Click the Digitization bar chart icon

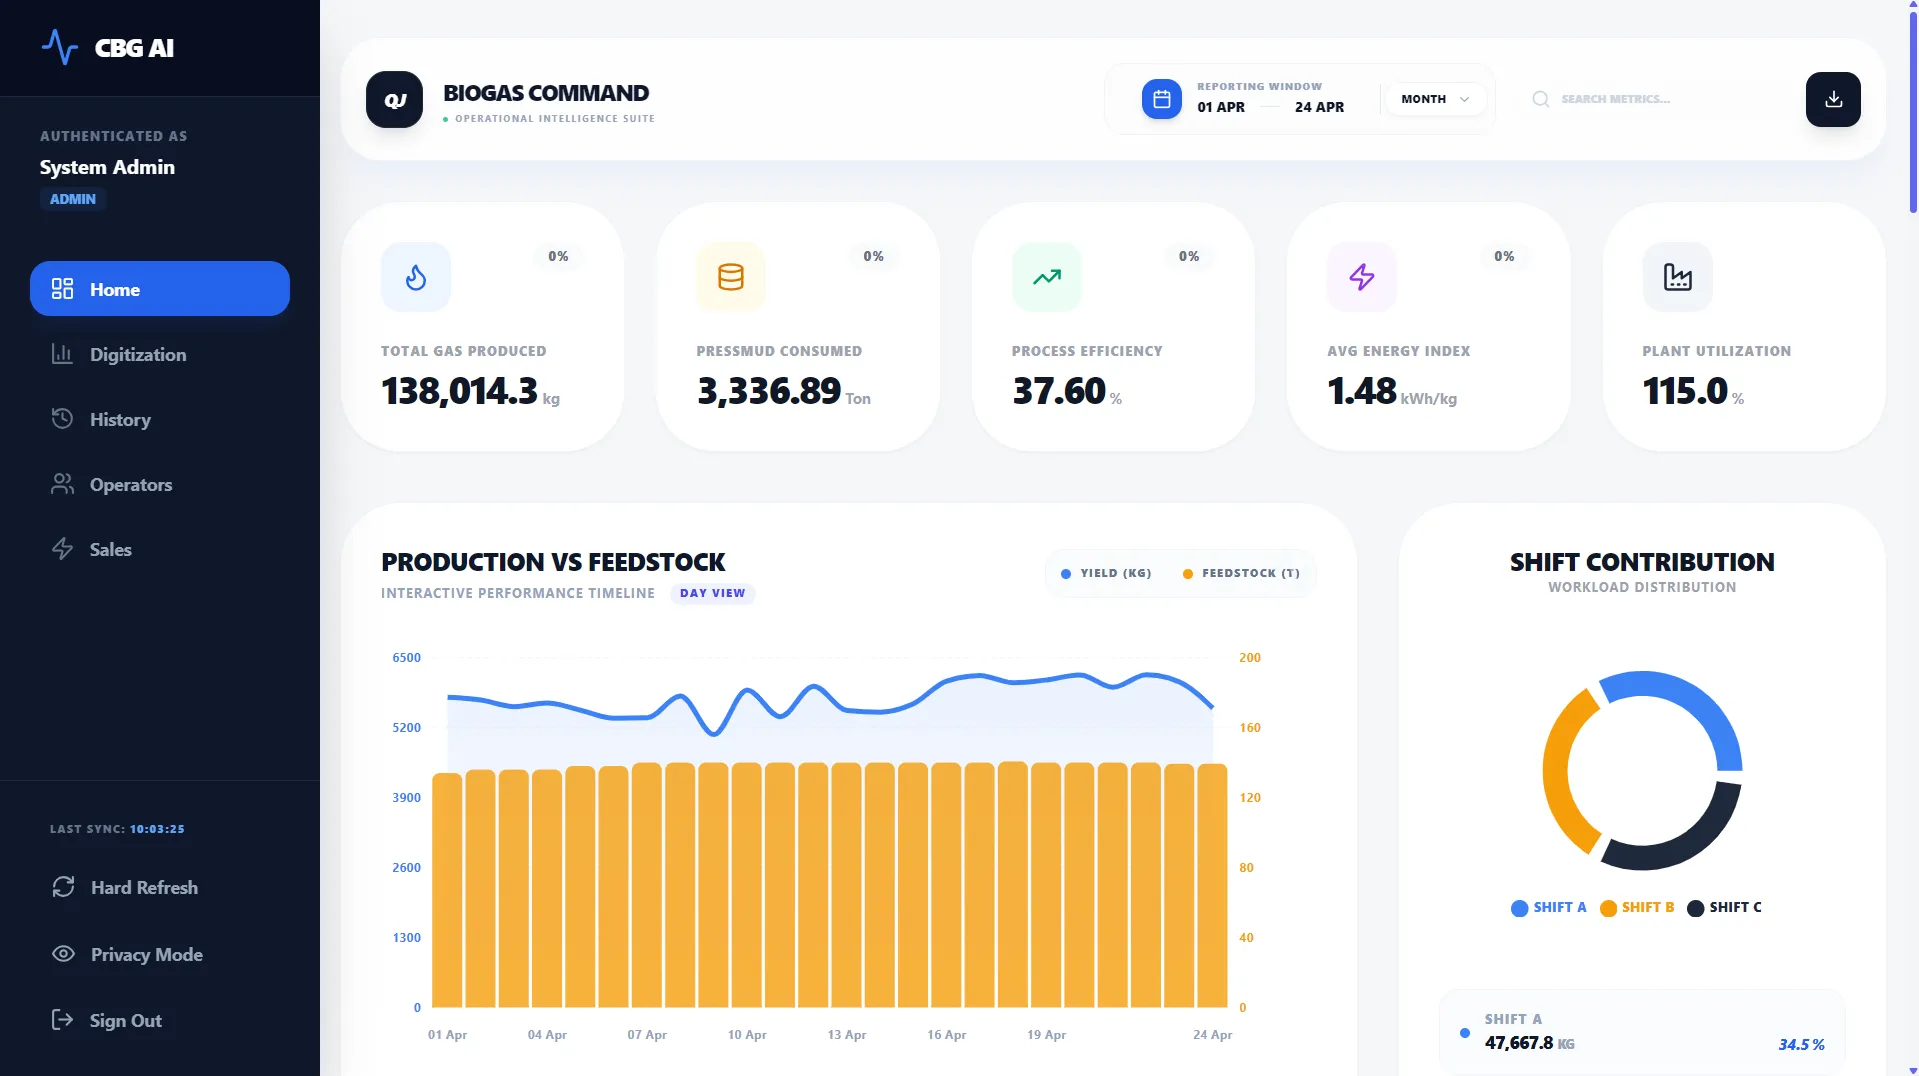coord(62,354)
